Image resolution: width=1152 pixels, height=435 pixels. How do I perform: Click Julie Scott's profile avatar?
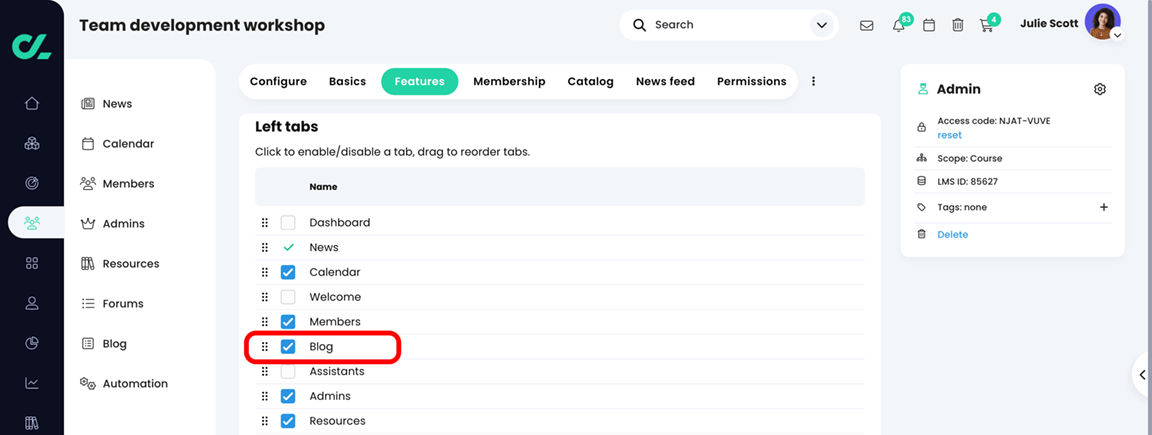pos(1101,21)
